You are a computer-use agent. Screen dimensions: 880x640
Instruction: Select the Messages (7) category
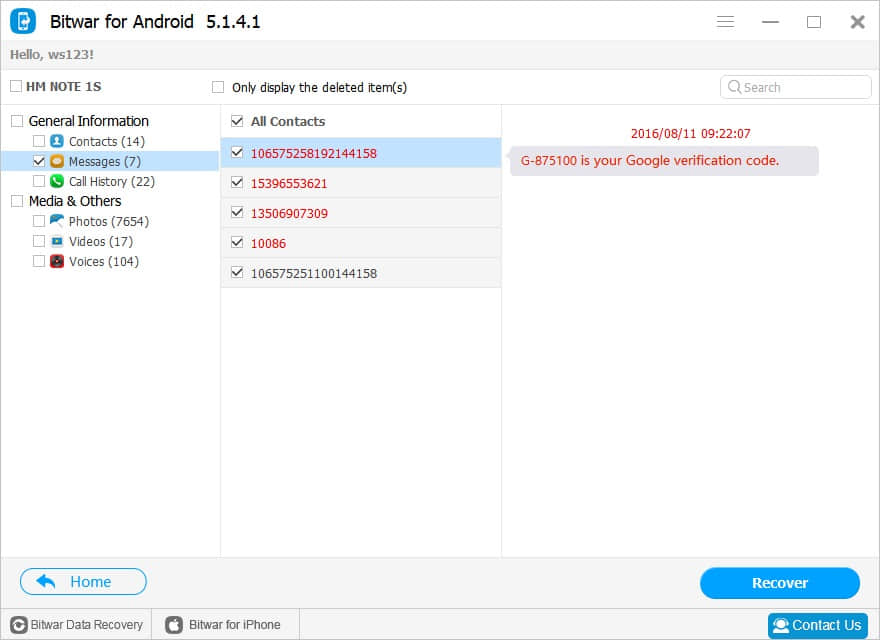click(x=104, y=162)
